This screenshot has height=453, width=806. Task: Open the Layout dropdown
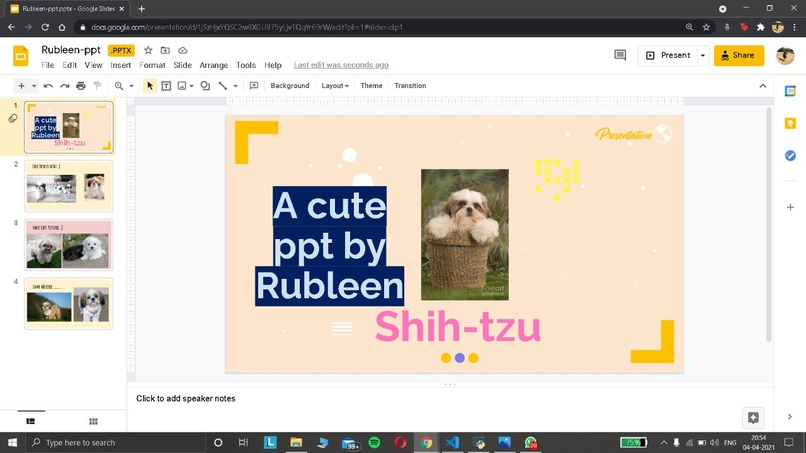[335, 86]
